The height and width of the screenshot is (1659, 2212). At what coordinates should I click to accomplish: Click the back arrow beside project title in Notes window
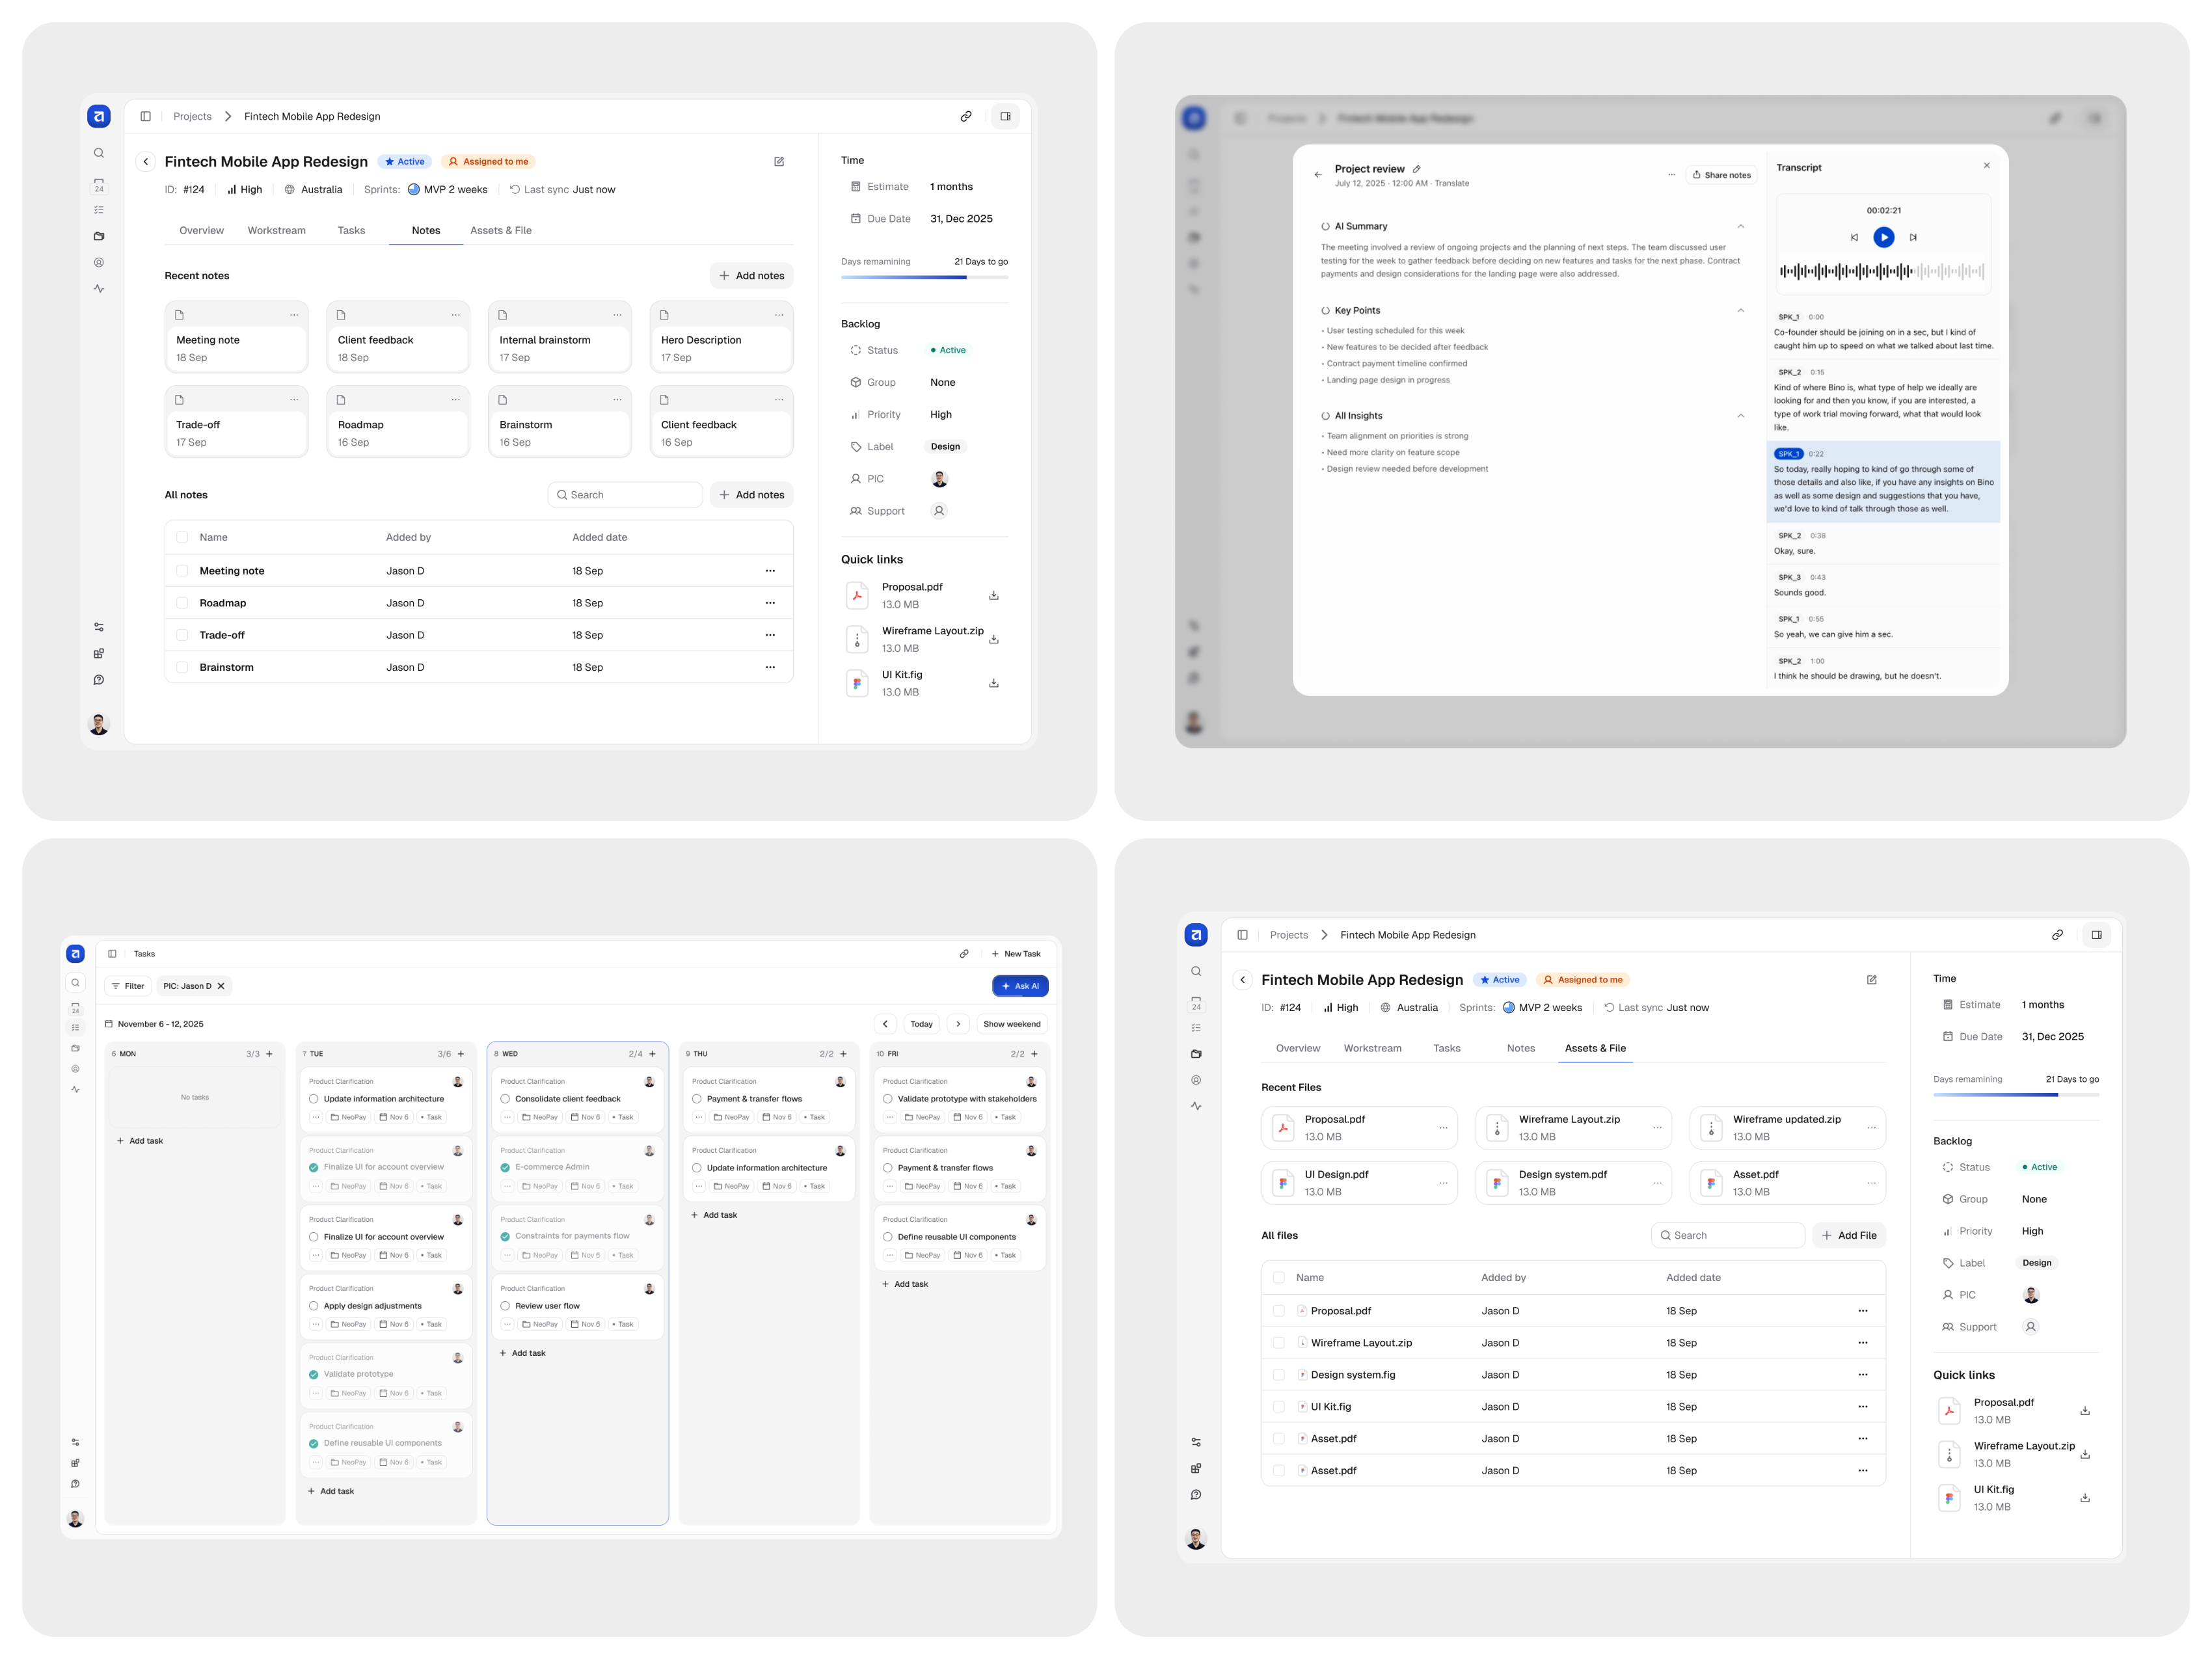click(x=146, y=161)
